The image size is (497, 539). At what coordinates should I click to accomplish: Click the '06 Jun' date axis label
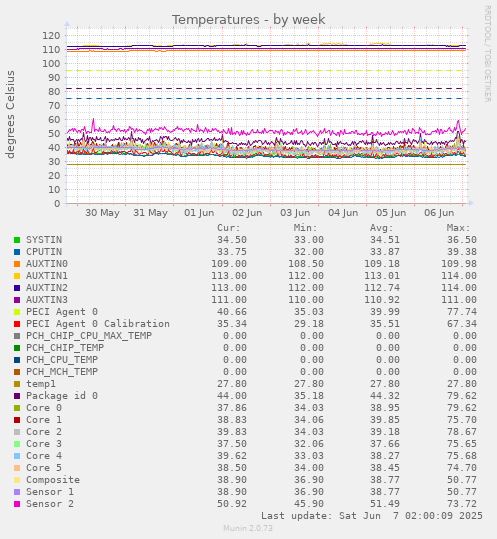tap(439, 213)
